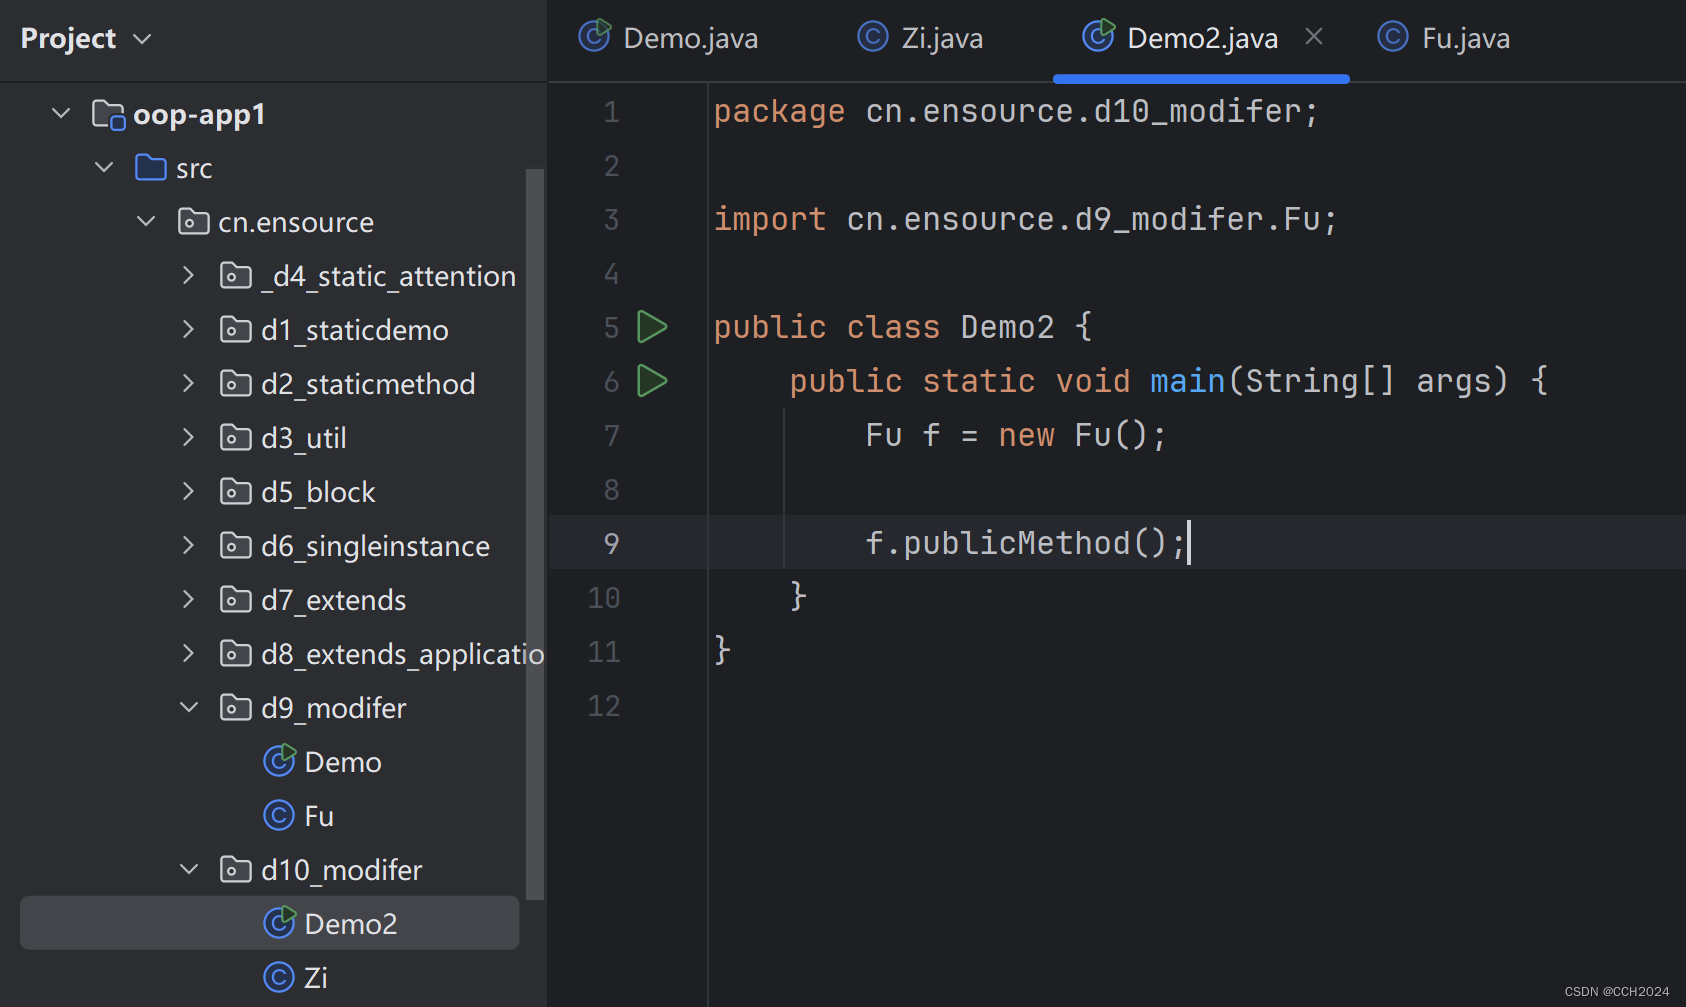Expand the _d4_static_attention package

(188, 276)
